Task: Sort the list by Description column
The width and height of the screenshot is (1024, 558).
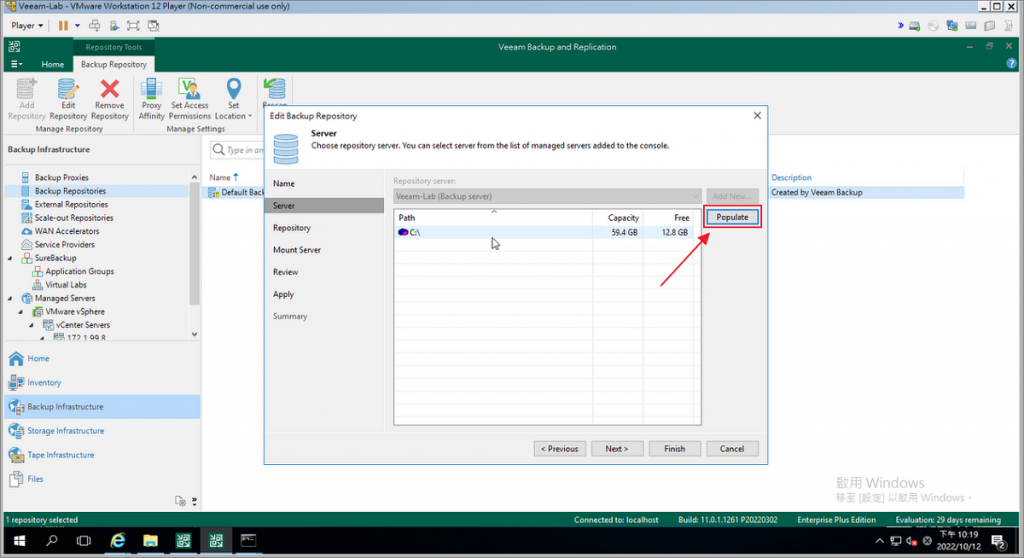Action: (x=792, y=178)
